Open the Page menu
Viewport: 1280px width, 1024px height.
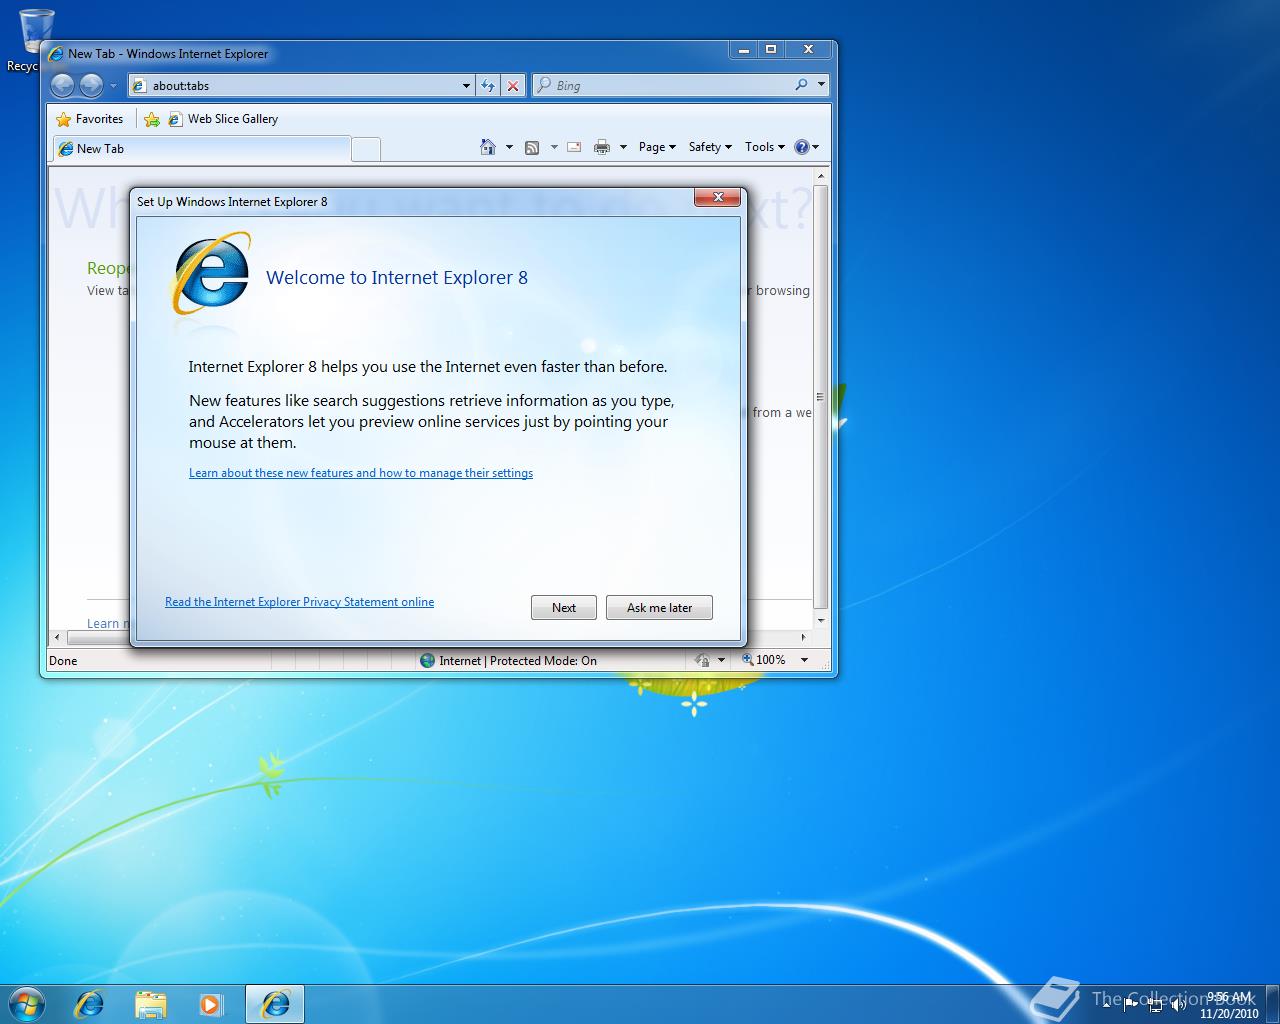click(657, 147)
